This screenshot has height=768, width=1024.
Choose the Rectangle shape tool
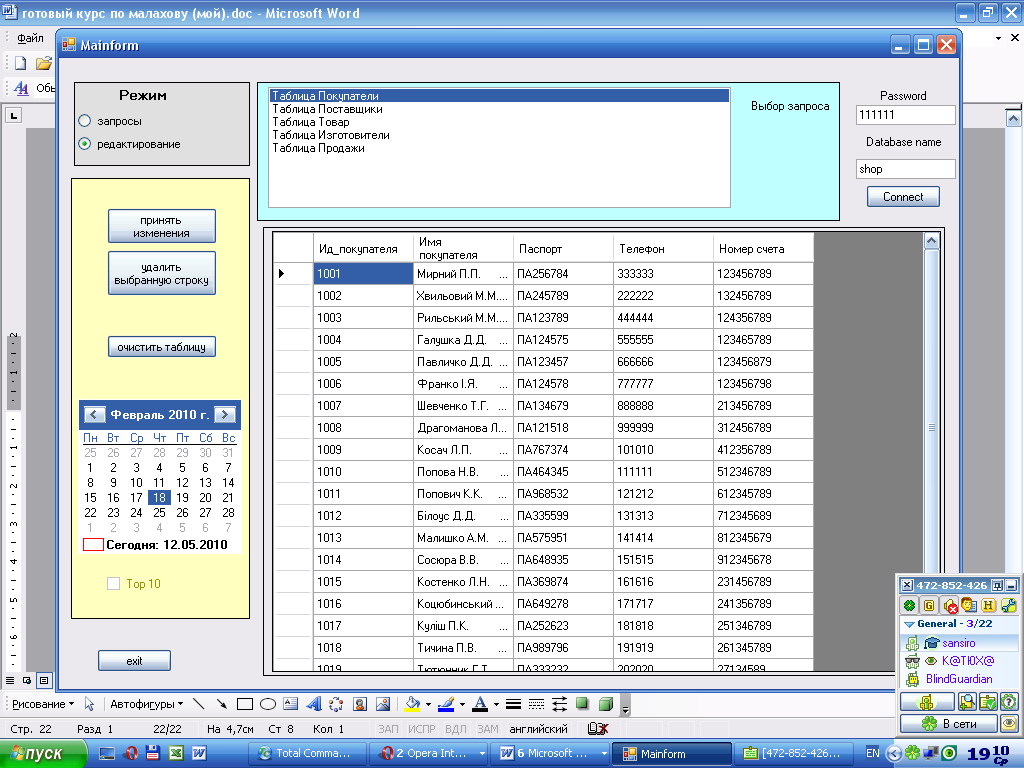pyautogui.click(x=245, y=704)
